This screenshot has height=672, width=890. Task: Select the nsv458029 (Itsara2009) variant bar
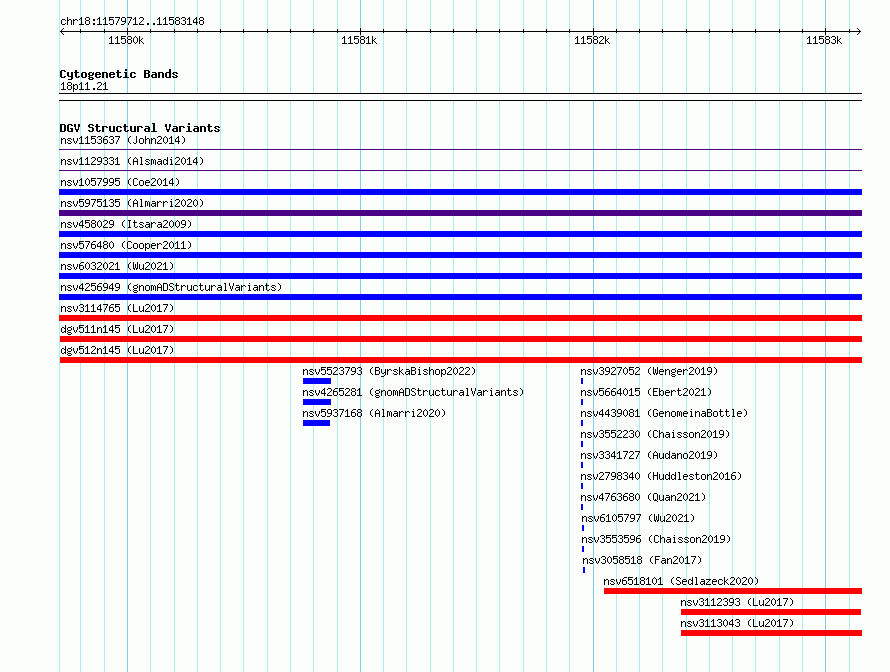(460, 234)
